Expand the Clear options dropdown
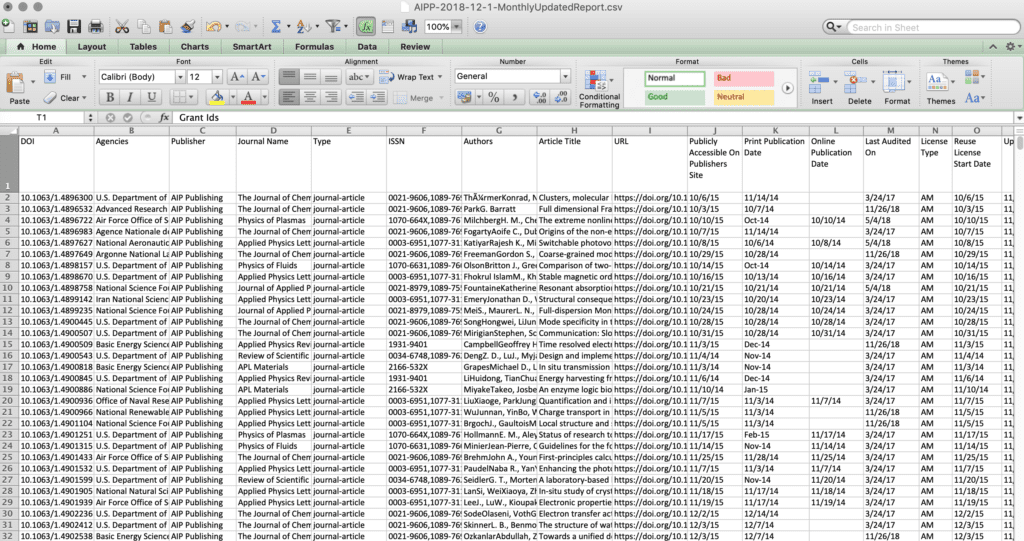 [x=84, y=98]
